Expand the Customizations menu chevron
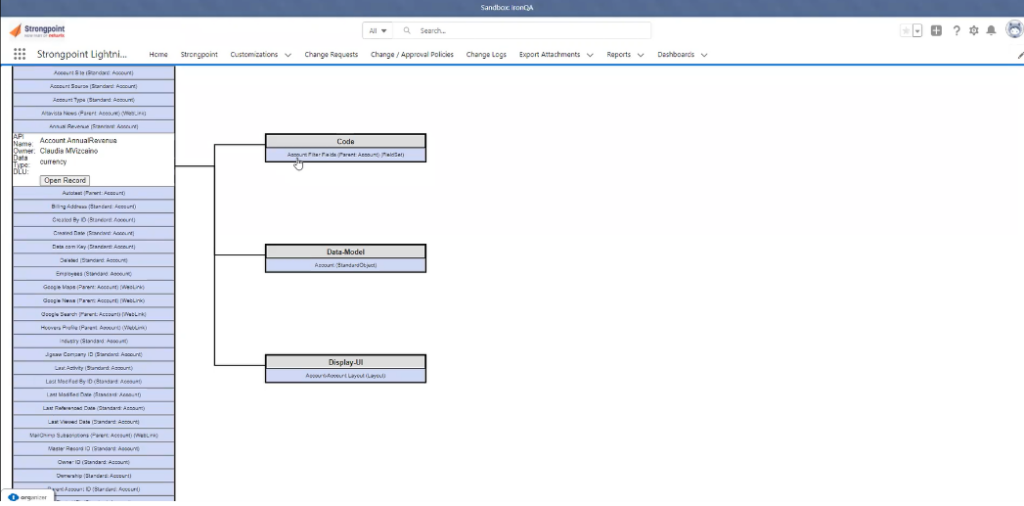 coord(288,55)
